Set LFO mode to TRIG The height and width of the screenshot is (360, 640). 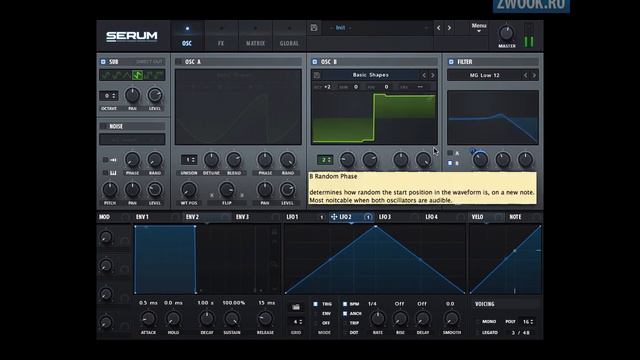pyautogui.click(x=316, y=304)
